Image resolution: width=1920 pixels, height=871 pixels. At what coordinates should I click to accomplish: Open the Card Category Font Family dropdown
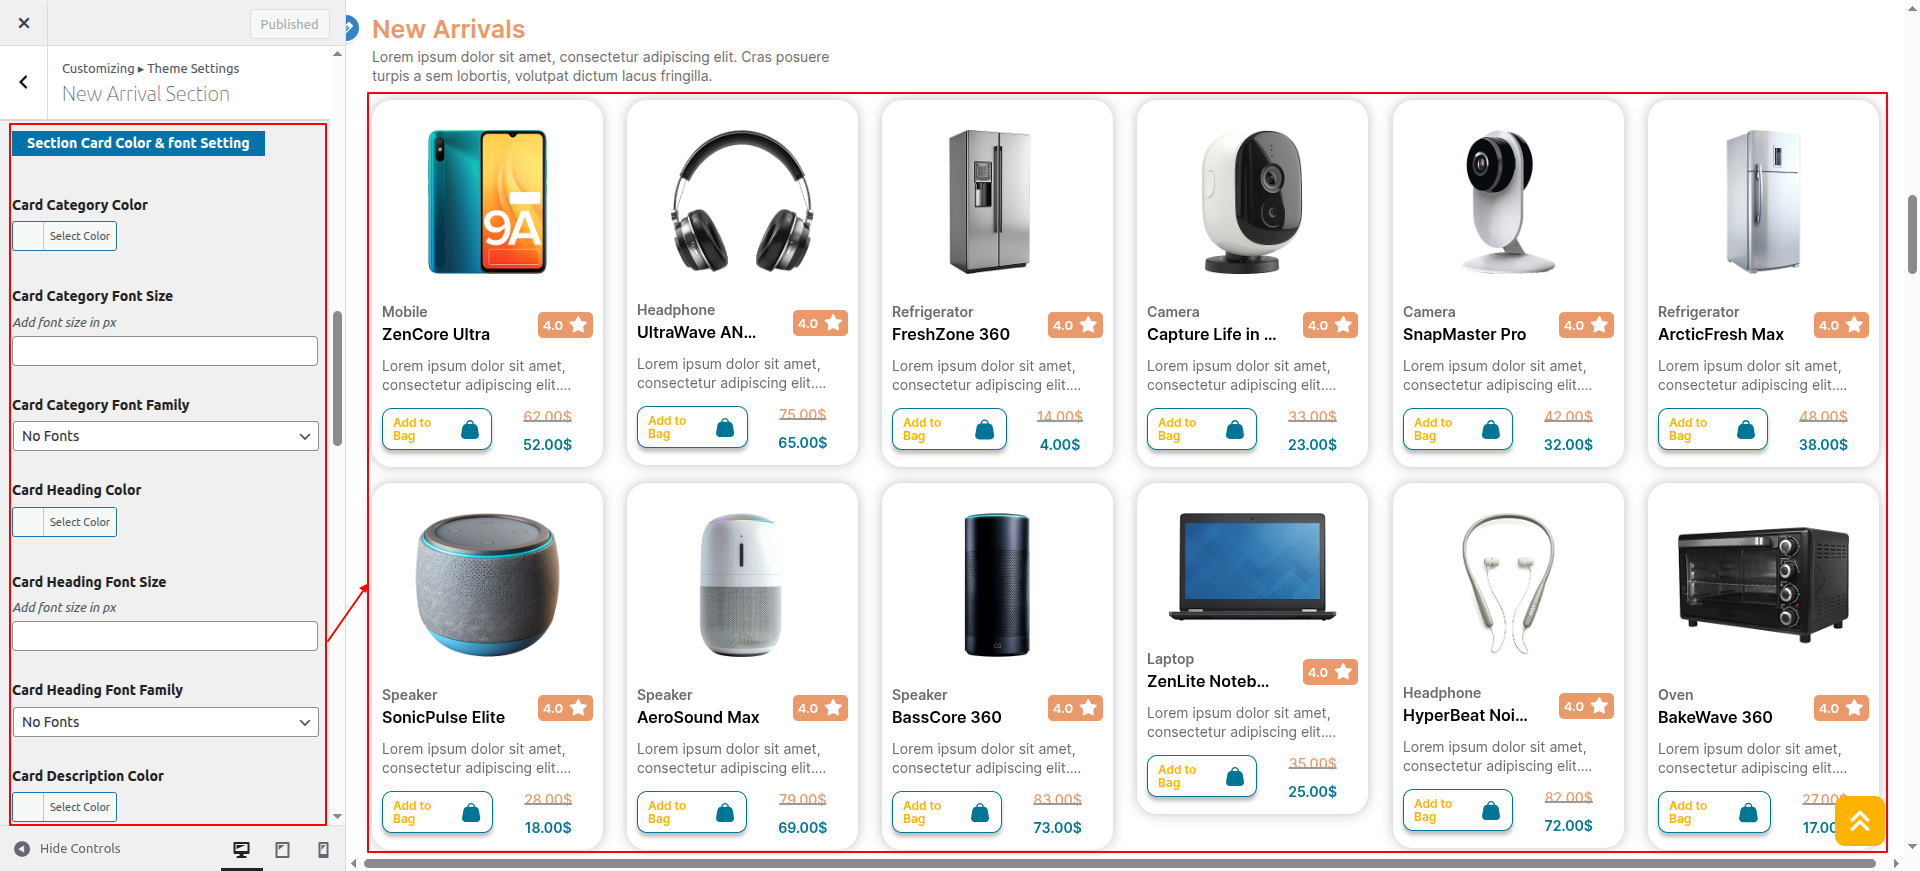[165, 436]
